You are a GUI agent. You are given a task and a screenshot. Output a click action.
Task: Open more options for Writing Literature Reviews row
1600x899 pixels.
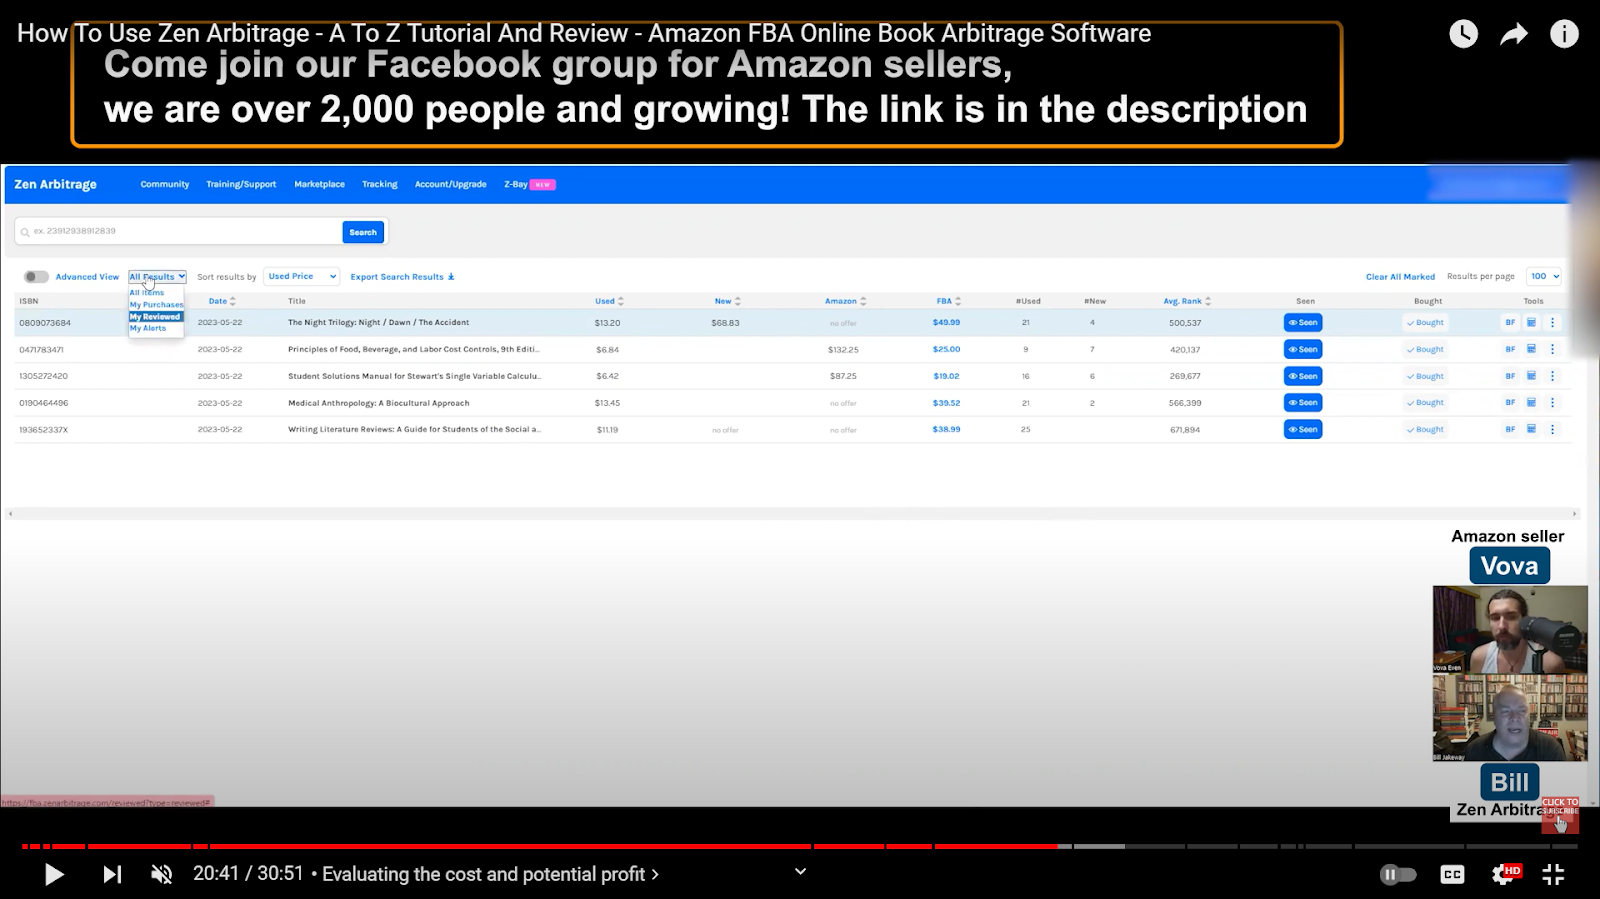coord(1552,429)
